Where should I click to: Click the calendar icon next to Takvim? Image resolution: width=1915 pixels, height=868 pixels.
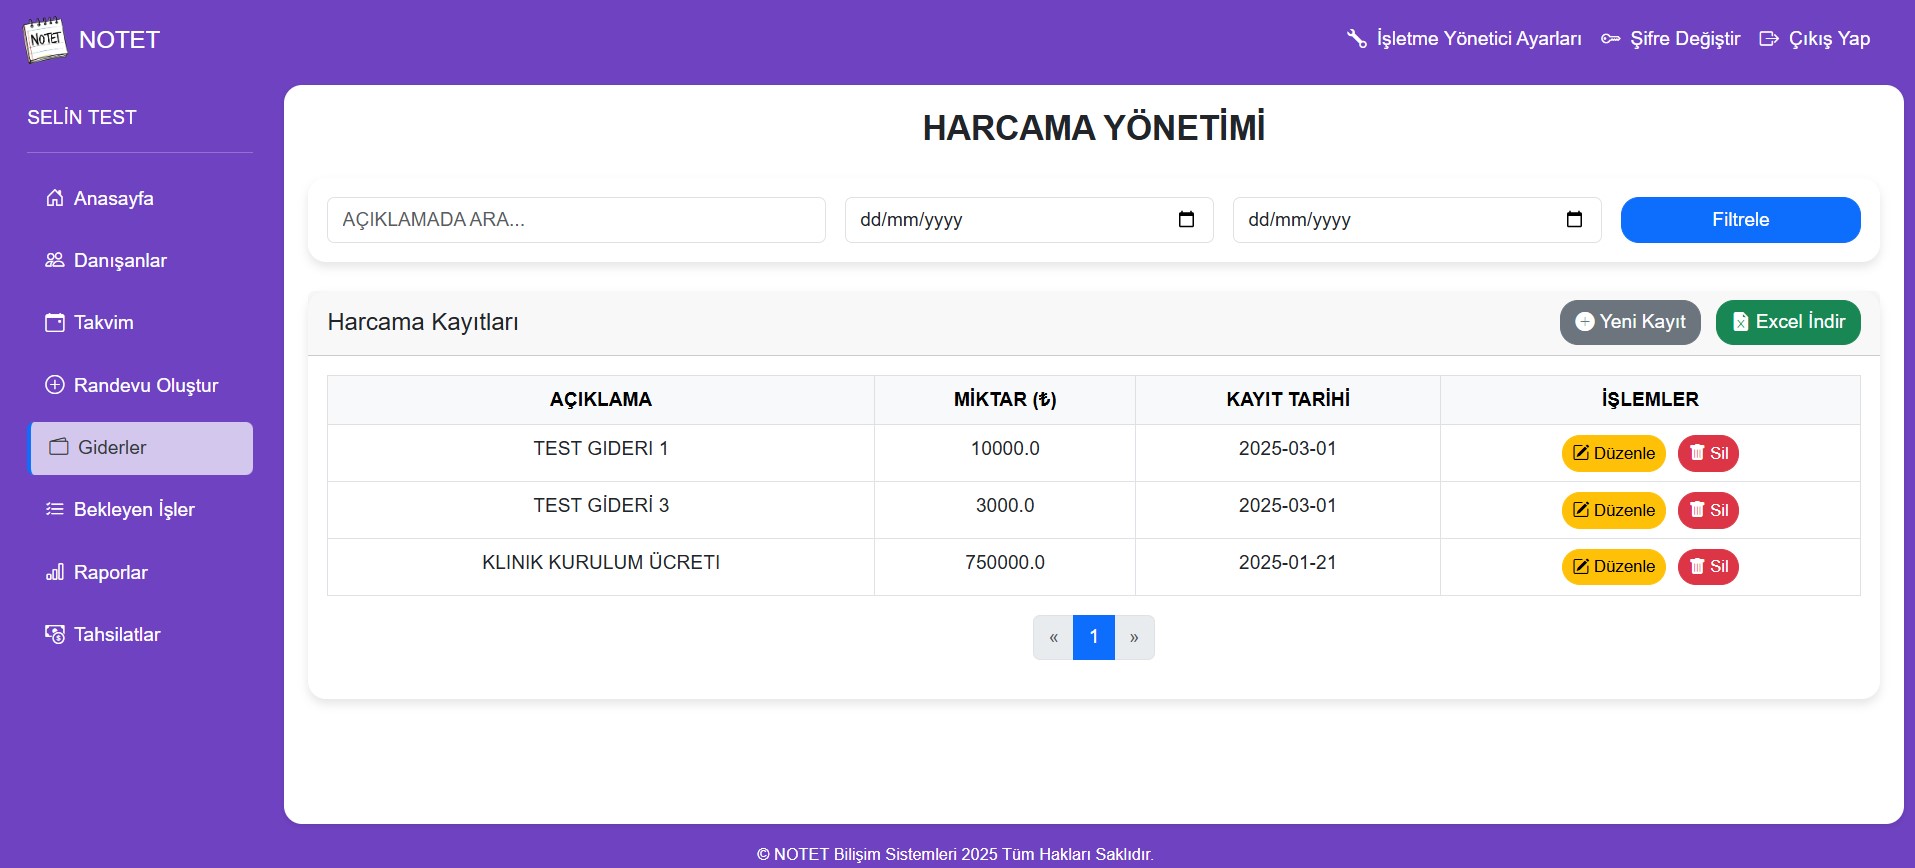tap(55, 323)
